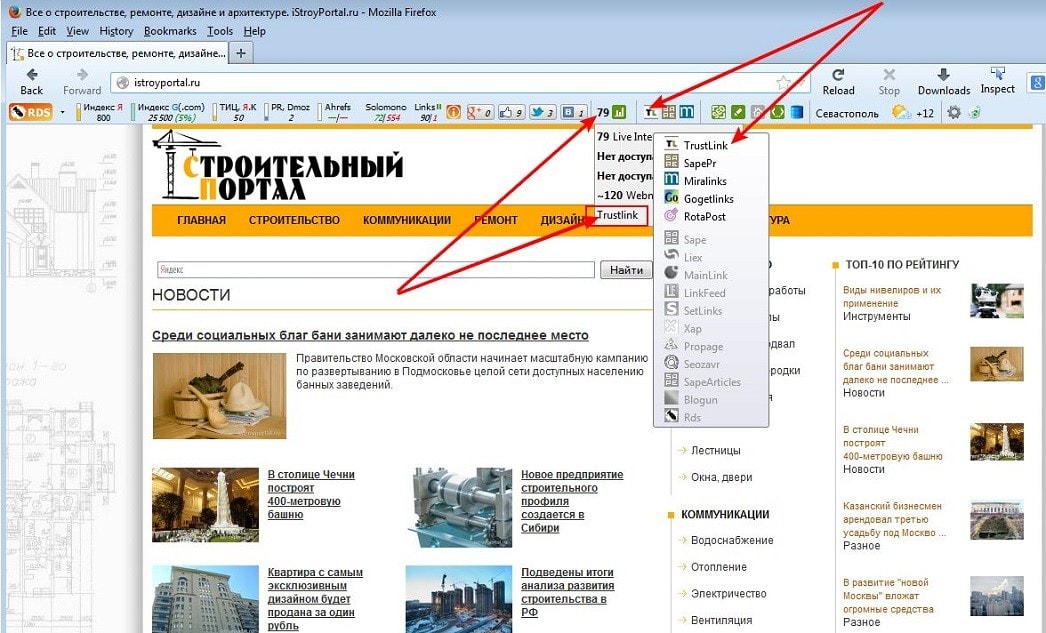Click the orange RDS bar button

[30, 112]
